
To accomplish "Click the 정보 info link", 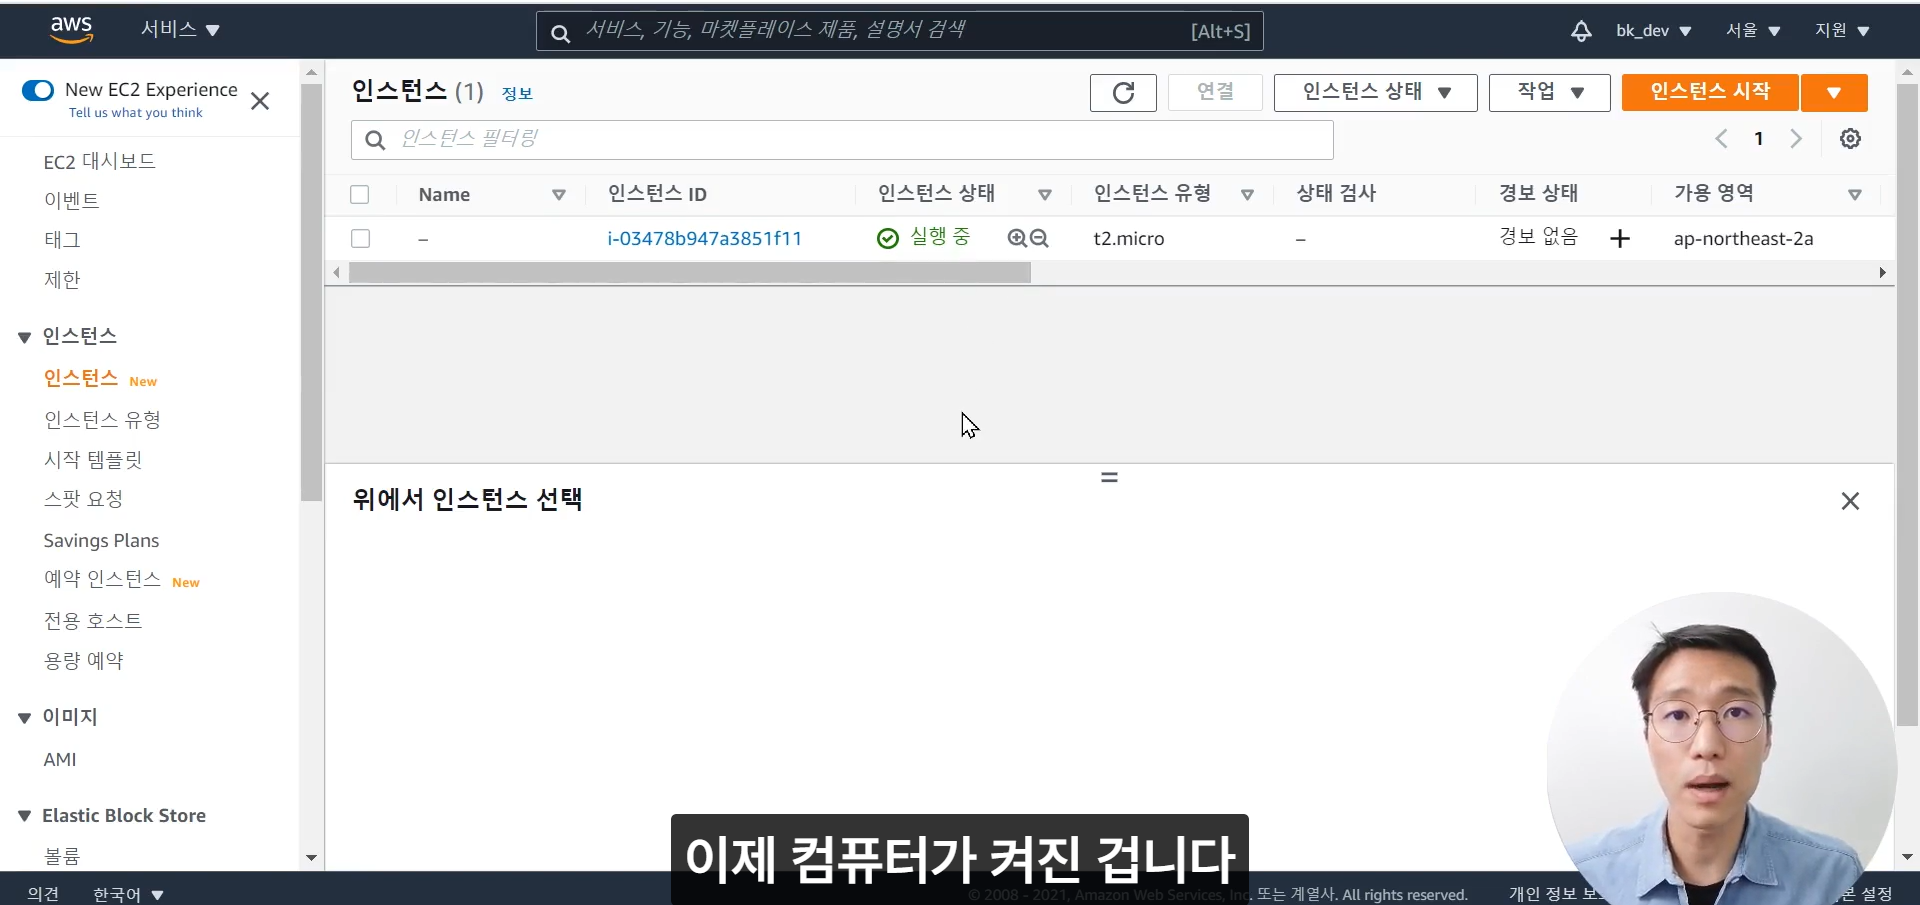I will pos(517,94).
